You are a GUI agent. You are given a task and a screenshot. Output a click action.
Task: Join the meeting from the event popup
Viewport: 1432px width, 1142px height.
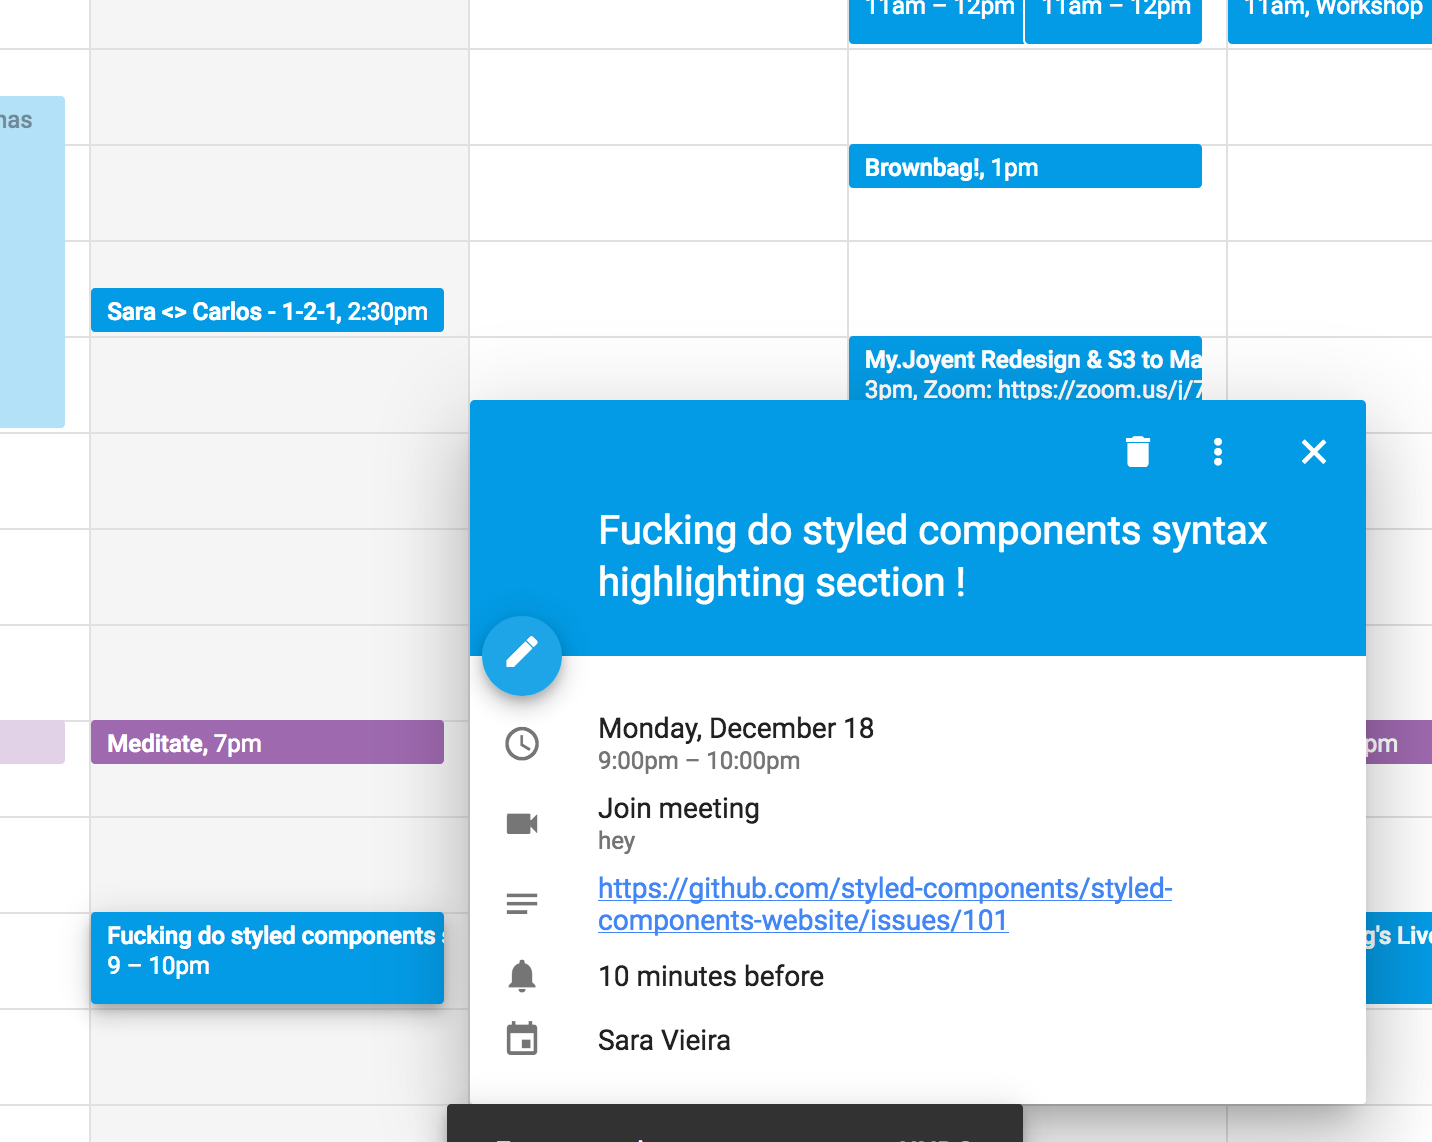click(678, 808)
